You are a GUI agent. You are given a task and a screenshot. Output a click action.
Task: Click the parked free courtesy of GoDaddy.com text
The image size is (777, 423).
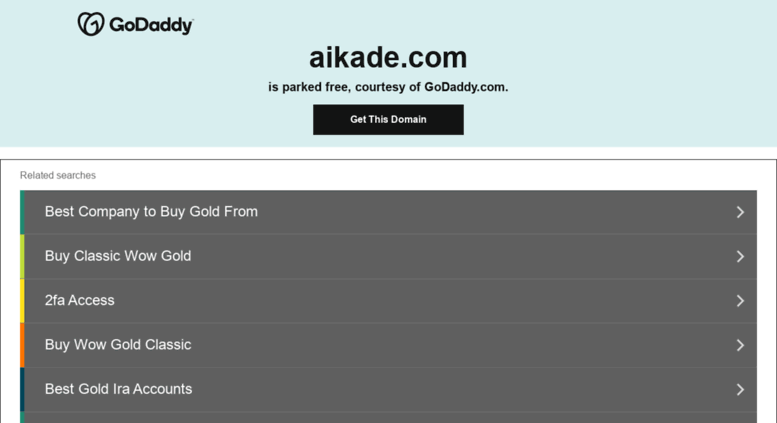(388, 87)
